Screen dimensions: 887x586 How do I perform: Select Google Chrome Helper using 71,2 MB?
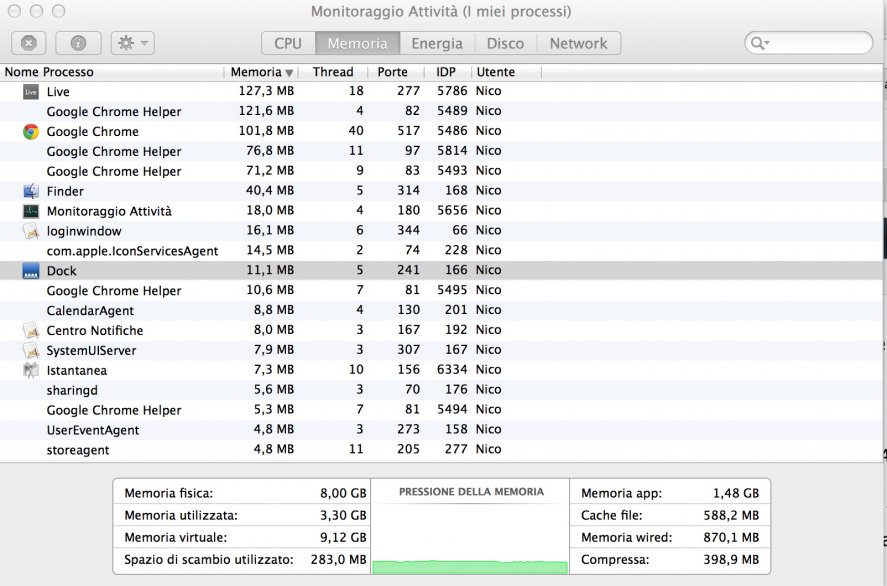tap(114, 171)
